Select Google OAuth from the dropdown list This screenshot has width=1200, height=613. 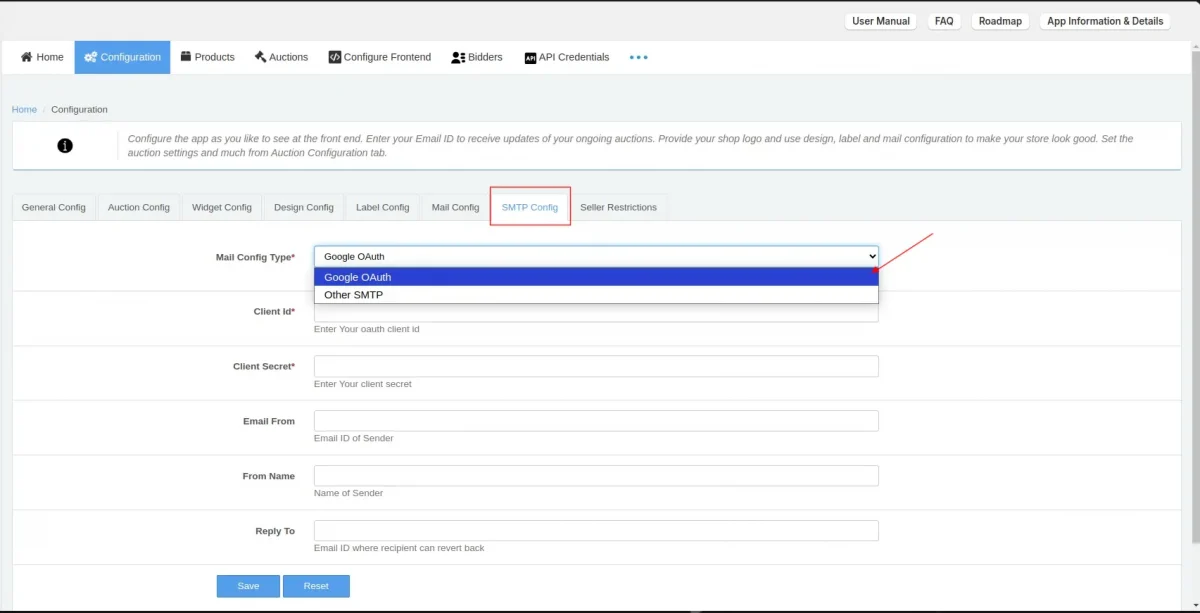(596, 277)
